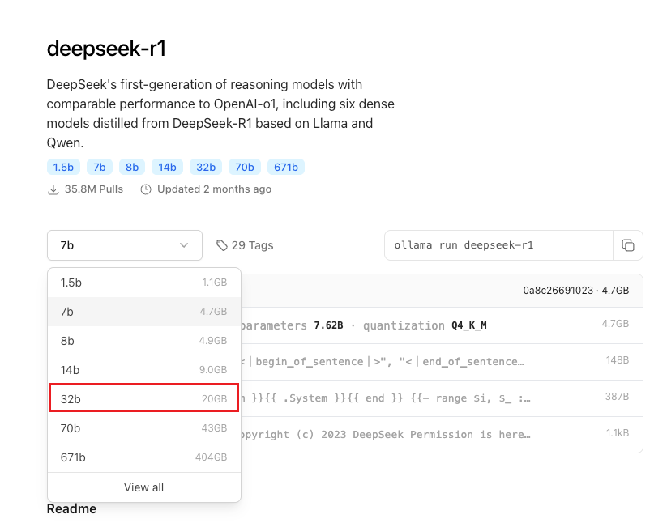Click the download icon beside Pulls
Image resolution: width=667 pixels, height=524 pixels.
[x=53, y=190]
